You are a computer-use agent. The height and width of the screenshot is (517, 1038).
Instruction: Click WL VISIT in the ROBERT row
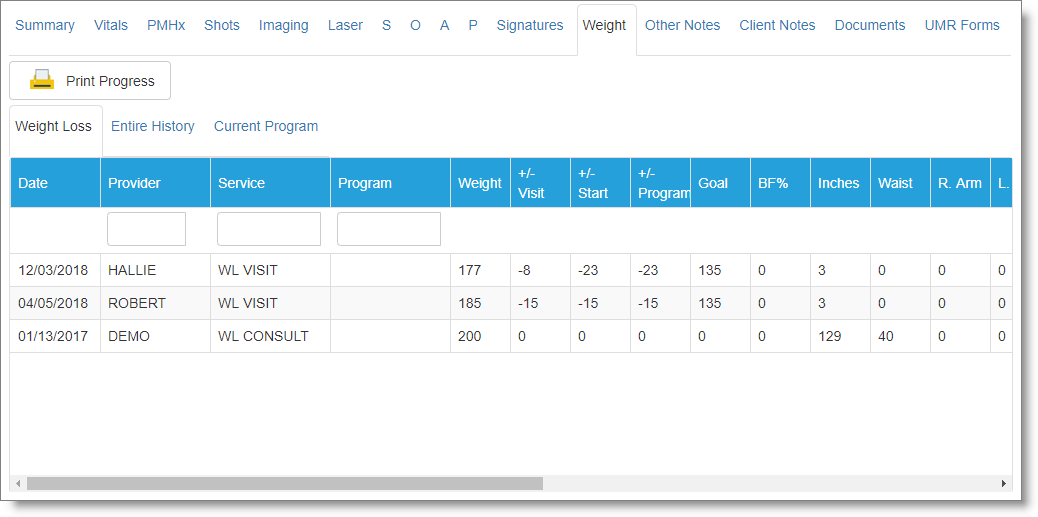[x=248, y=303]
